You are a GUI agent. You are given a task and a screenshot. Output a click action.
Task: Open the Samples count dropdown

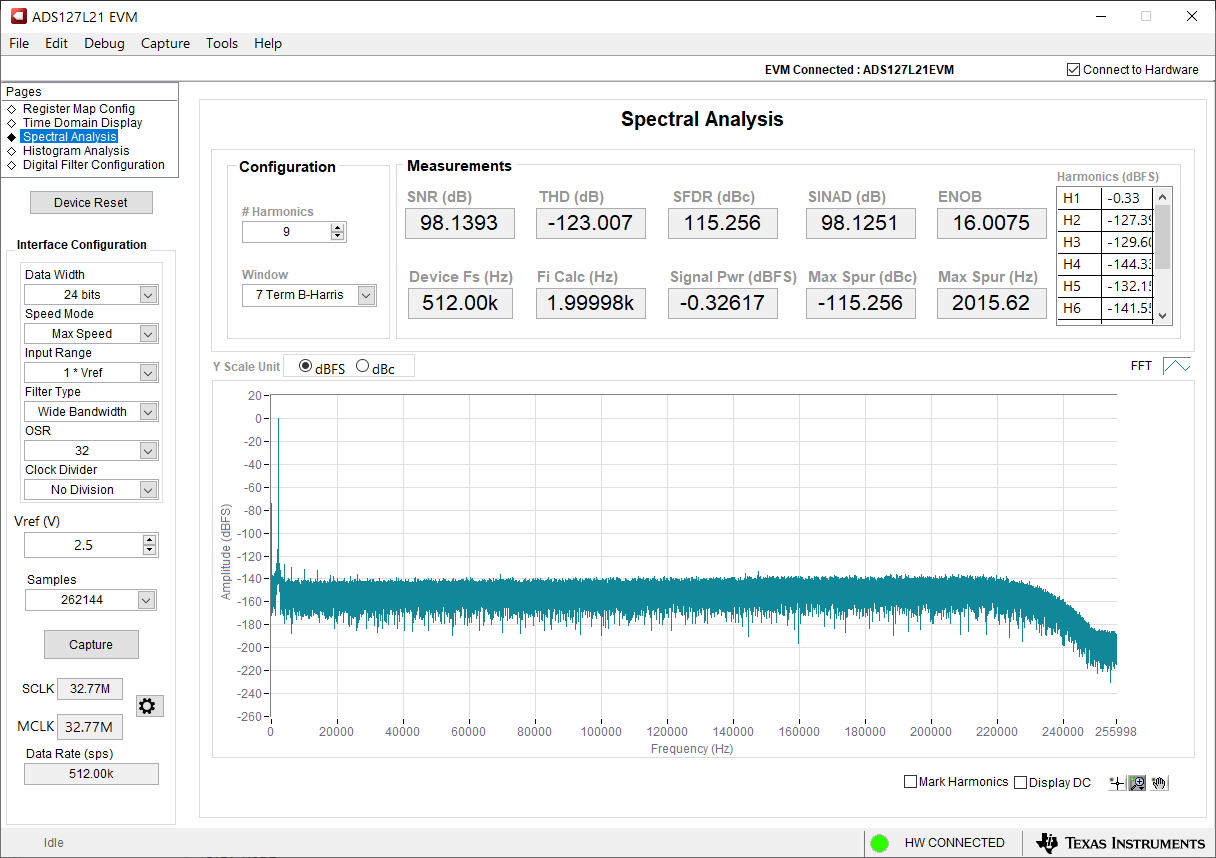[147, 600]
